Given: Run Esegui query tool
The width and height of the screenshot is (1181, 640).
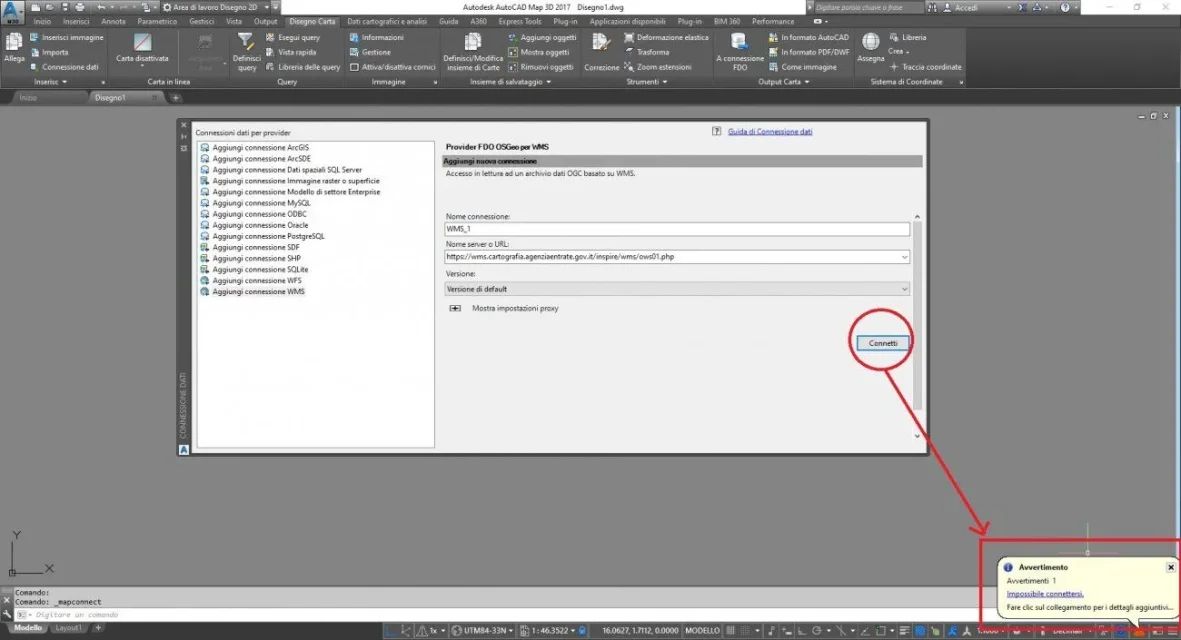Looking at the screenshot, I should pyautogui.click(x=292, y=37).
